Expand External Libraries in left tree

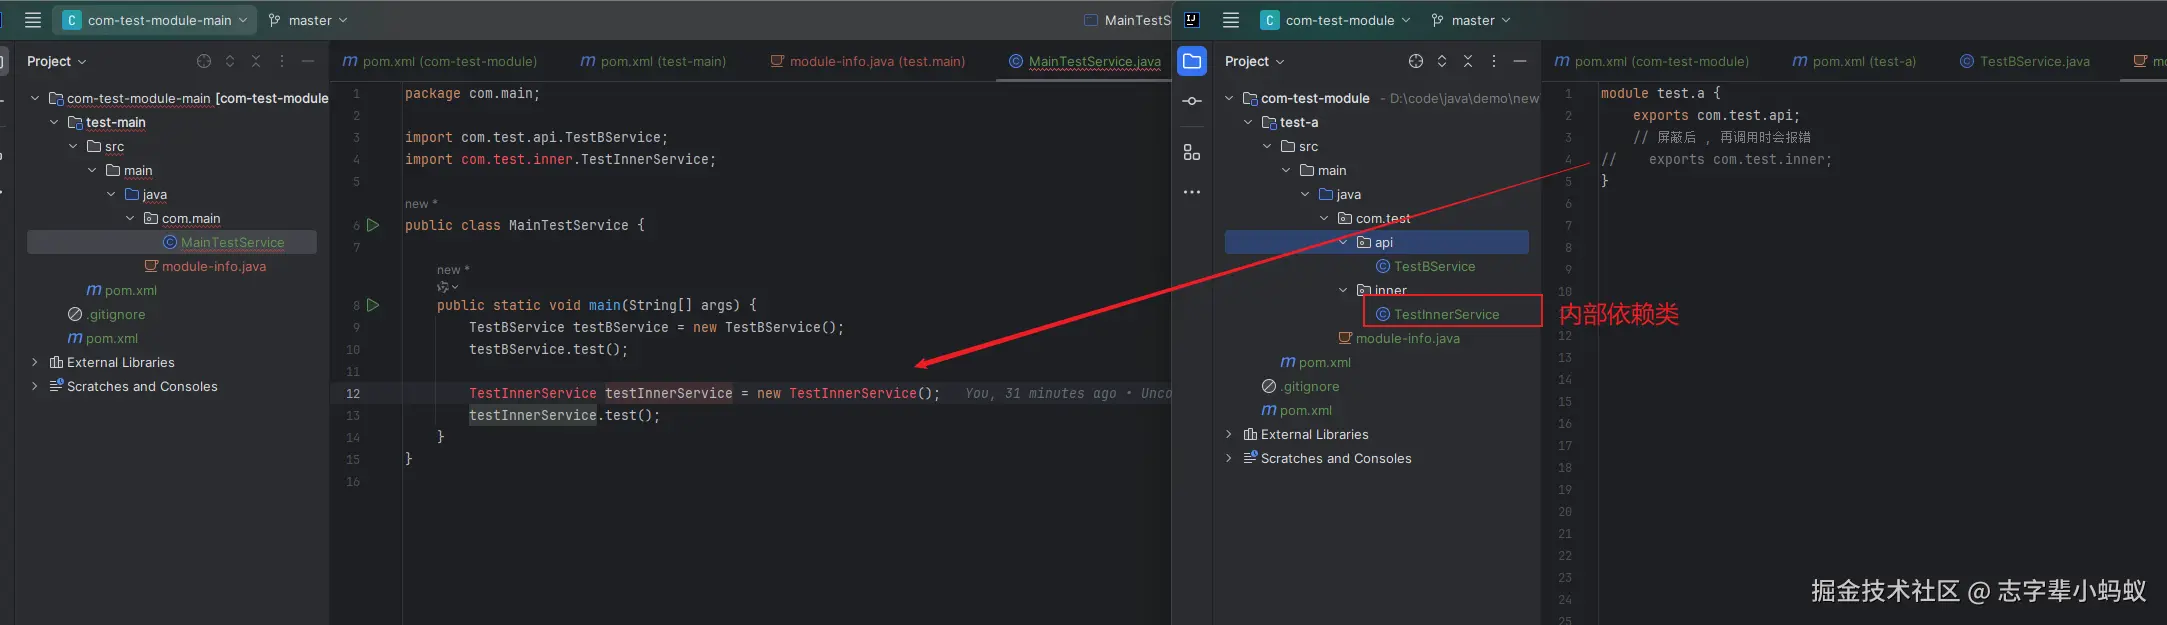coord(35,362)
